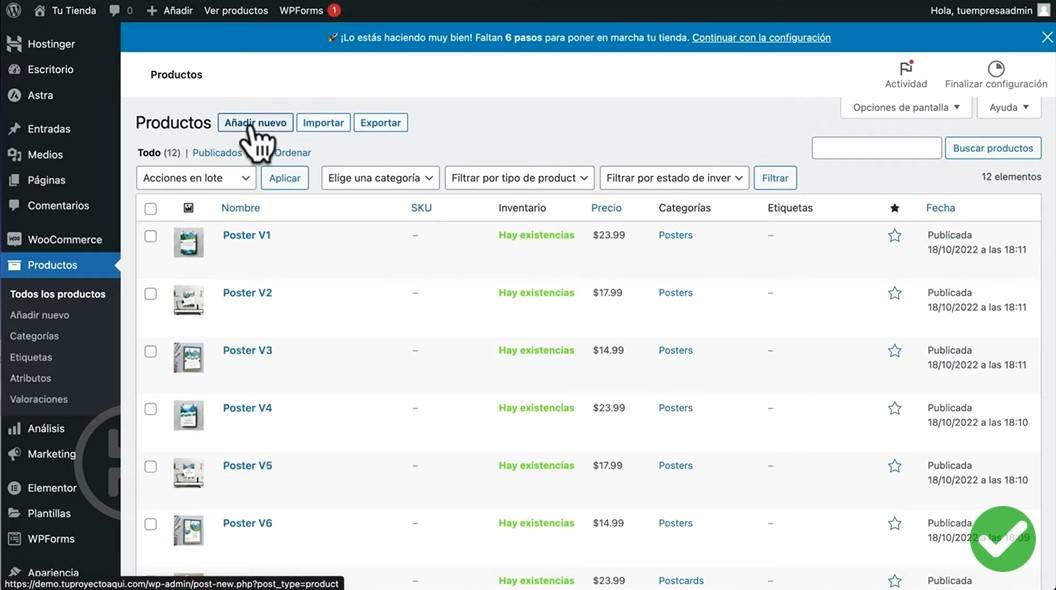Screen dimensions: 1056x590
Task: Click the Entradas pin icon
Action: pos(14,129)
